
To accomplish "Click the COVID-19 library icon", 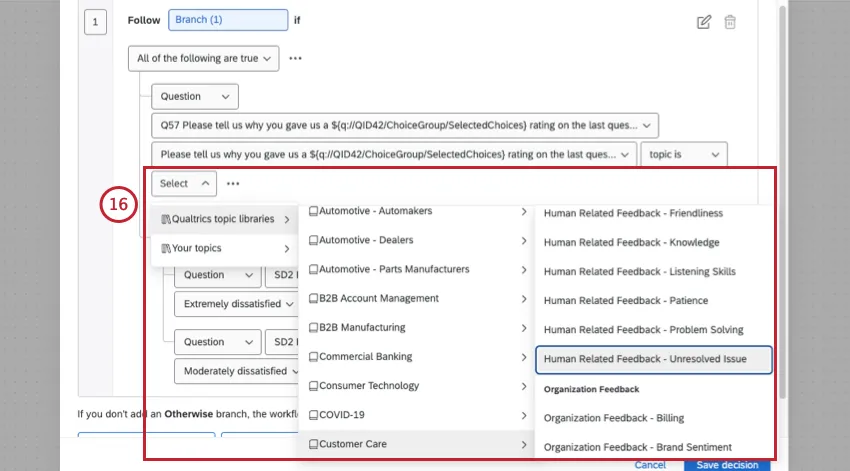I will click(313, 415).
